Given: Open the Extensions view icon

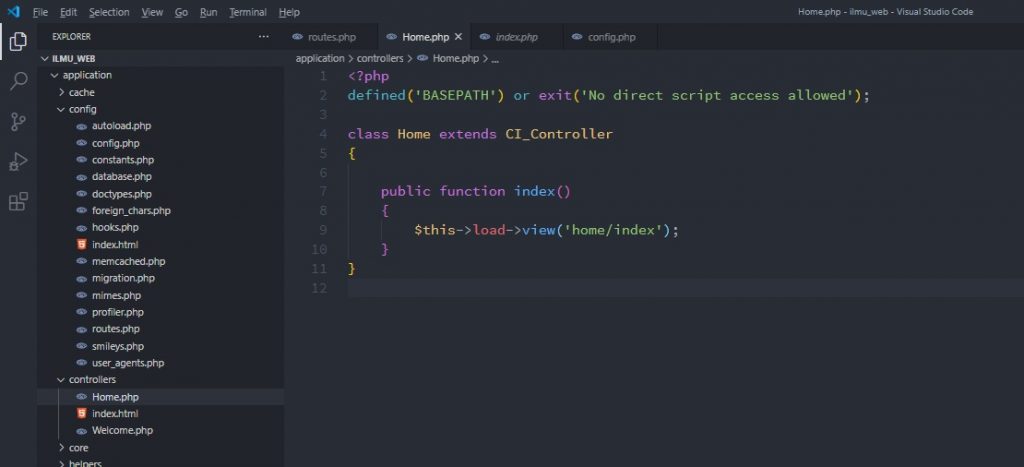Looking at the screenshot, I should [17, 202].
